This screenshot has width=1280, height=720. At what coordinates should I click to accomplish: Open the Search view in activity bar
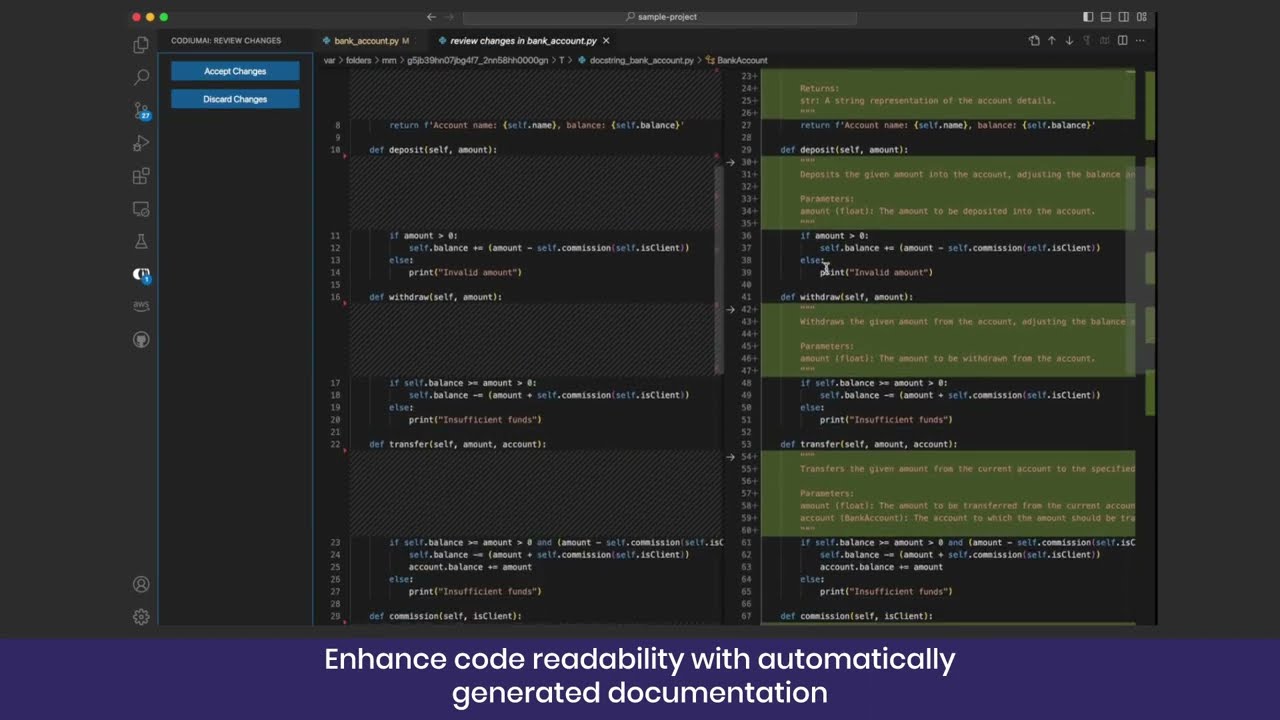(x=141, y=77)
